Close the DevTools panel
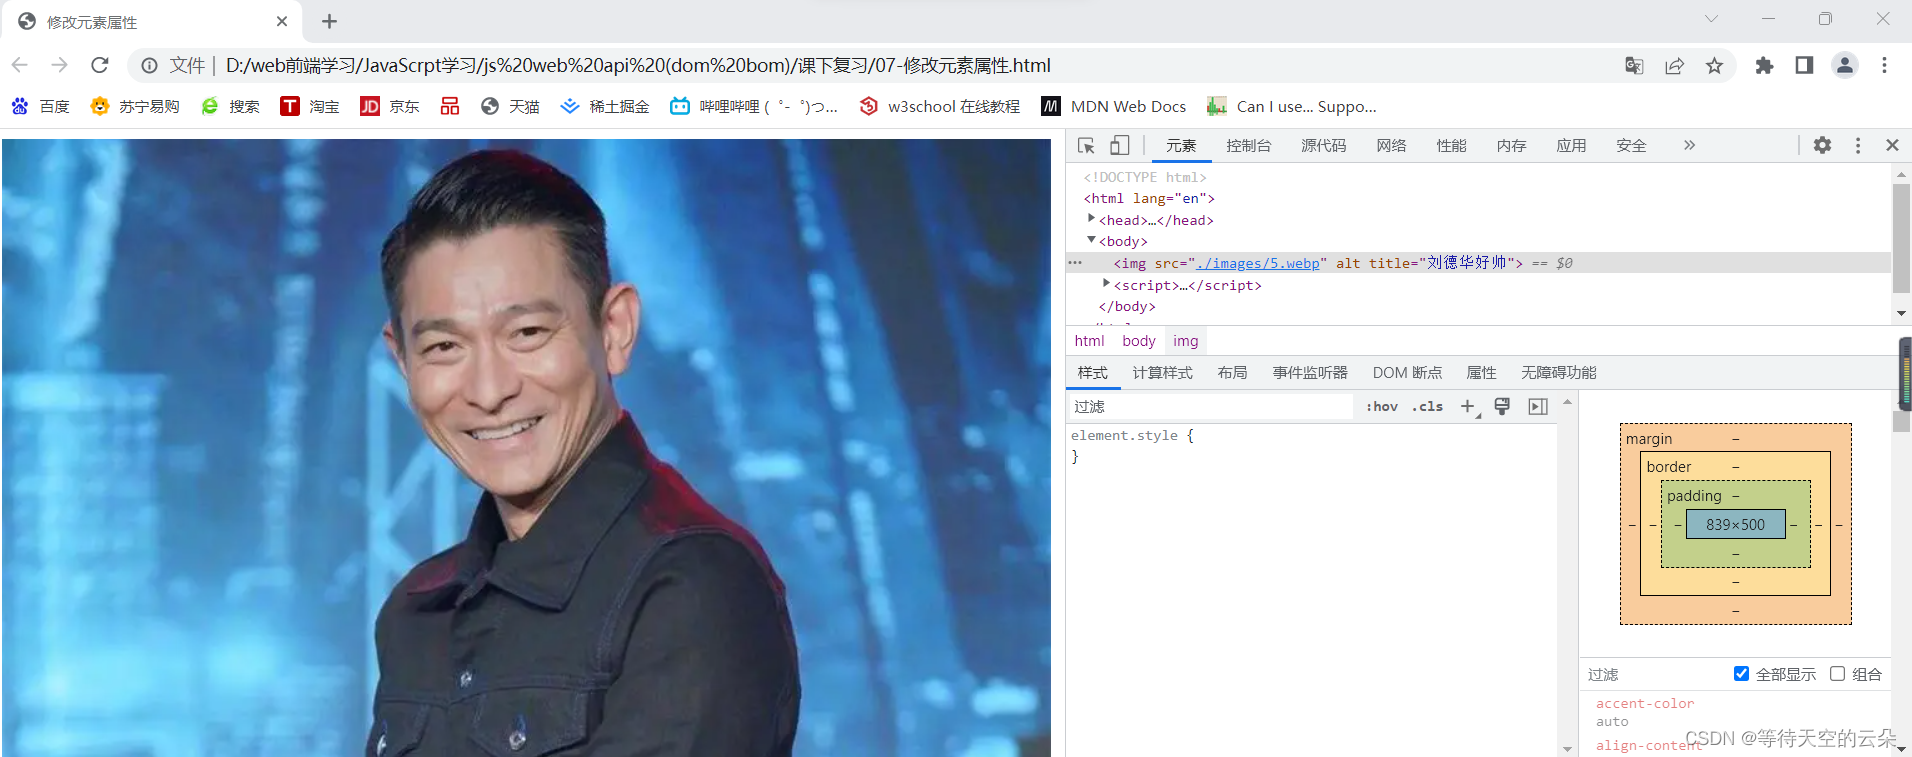Viewport: 1912px width, 757px height. pyautogui.click(x=1892, y=145)
